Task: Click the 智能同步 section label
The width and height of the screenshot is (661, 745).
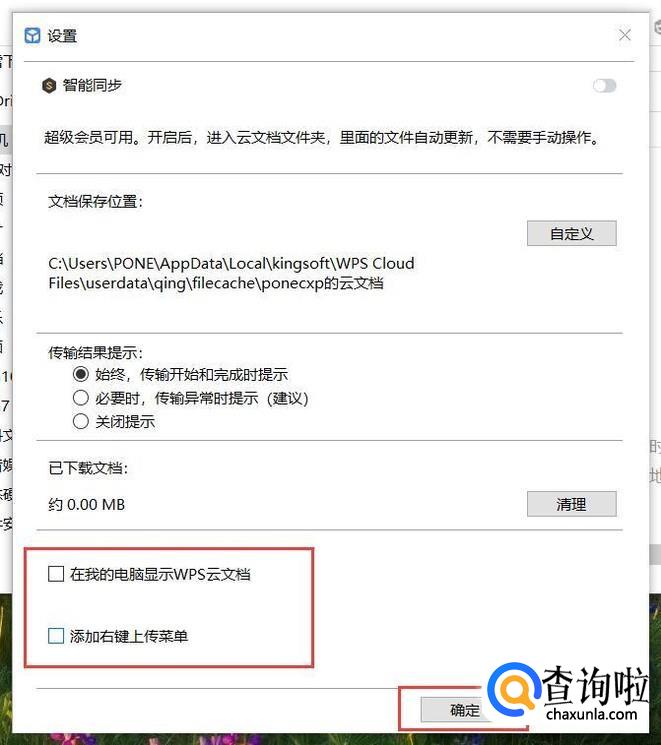Action: (x=92, y=86)
